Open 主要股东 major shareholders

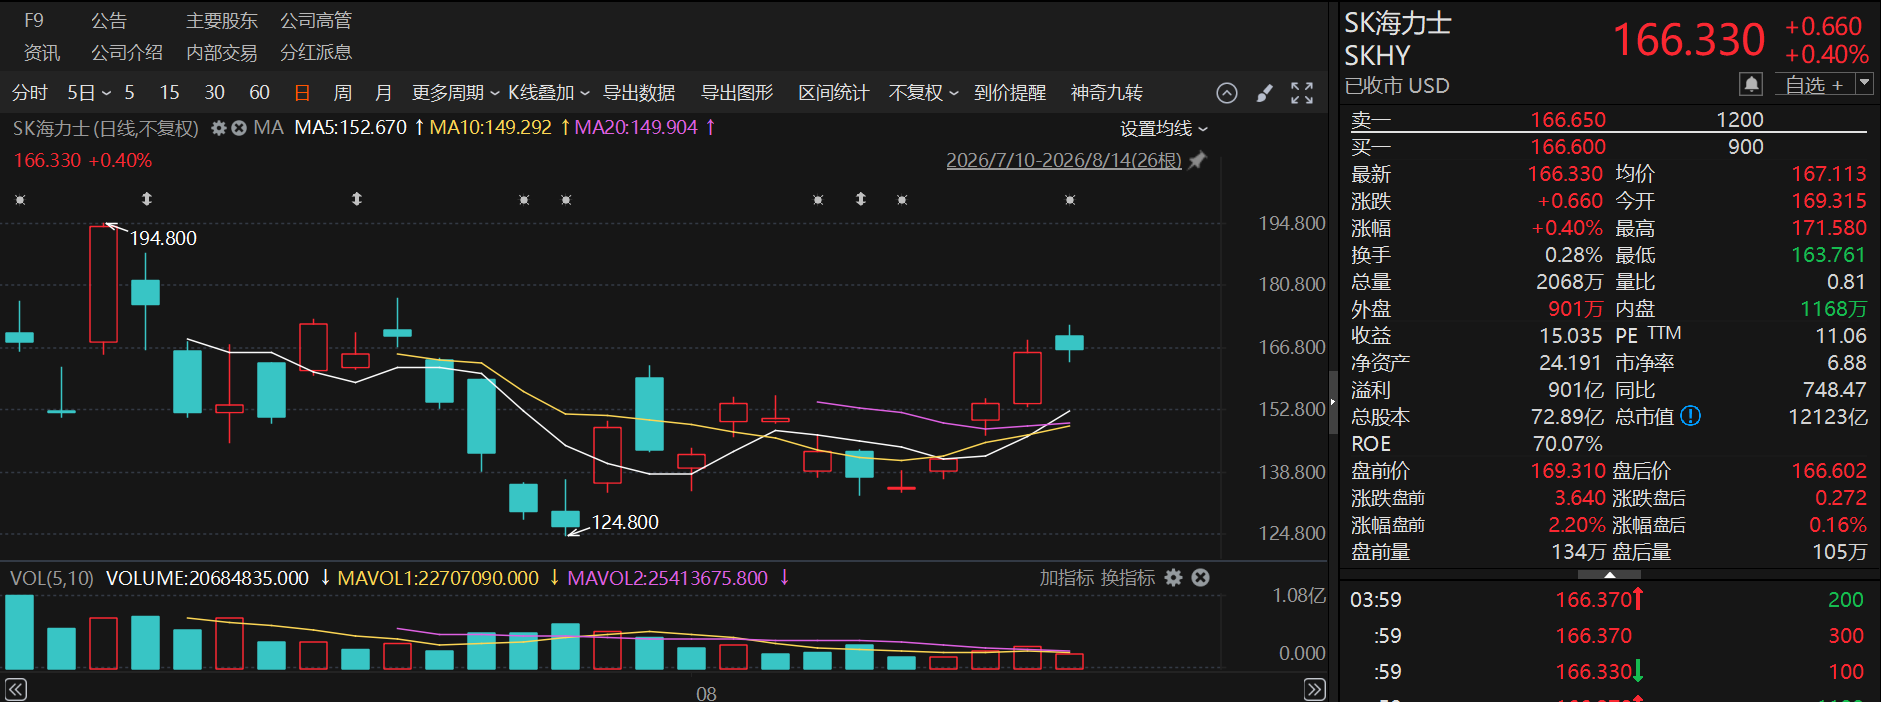[x=222, y=20]
